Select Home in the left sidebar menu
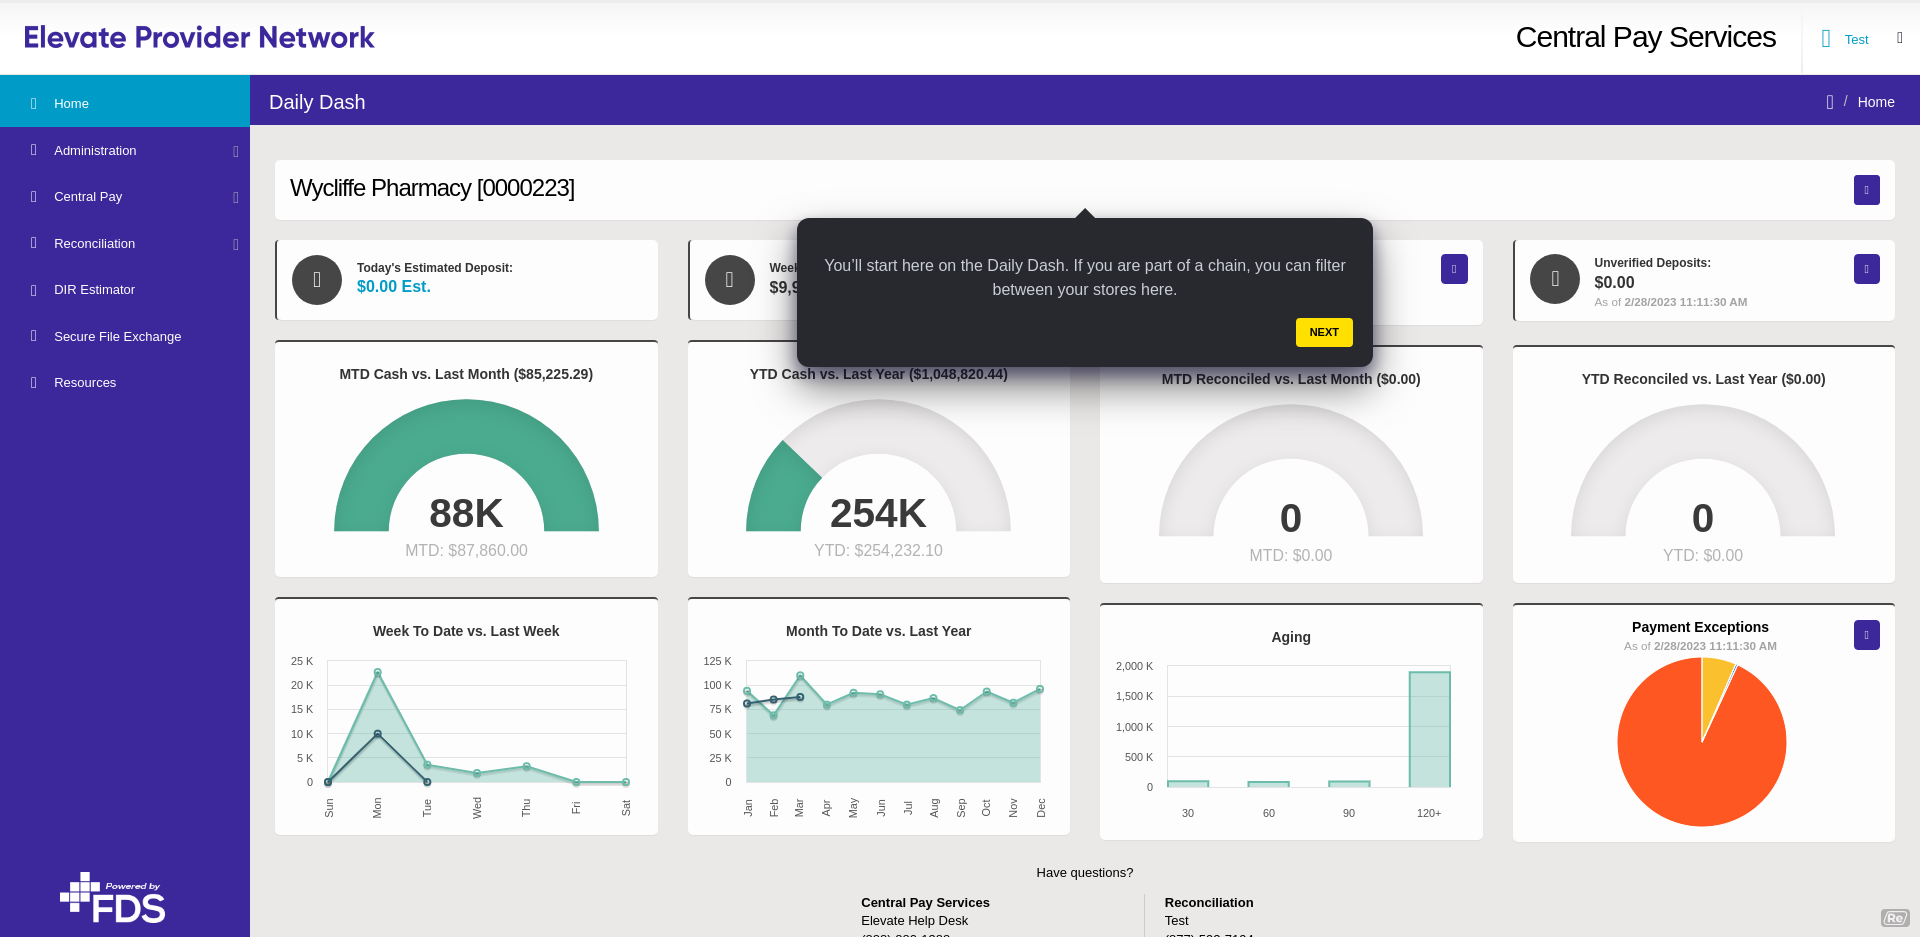This screenshot has width=1920, height=937. click(71, 103)
